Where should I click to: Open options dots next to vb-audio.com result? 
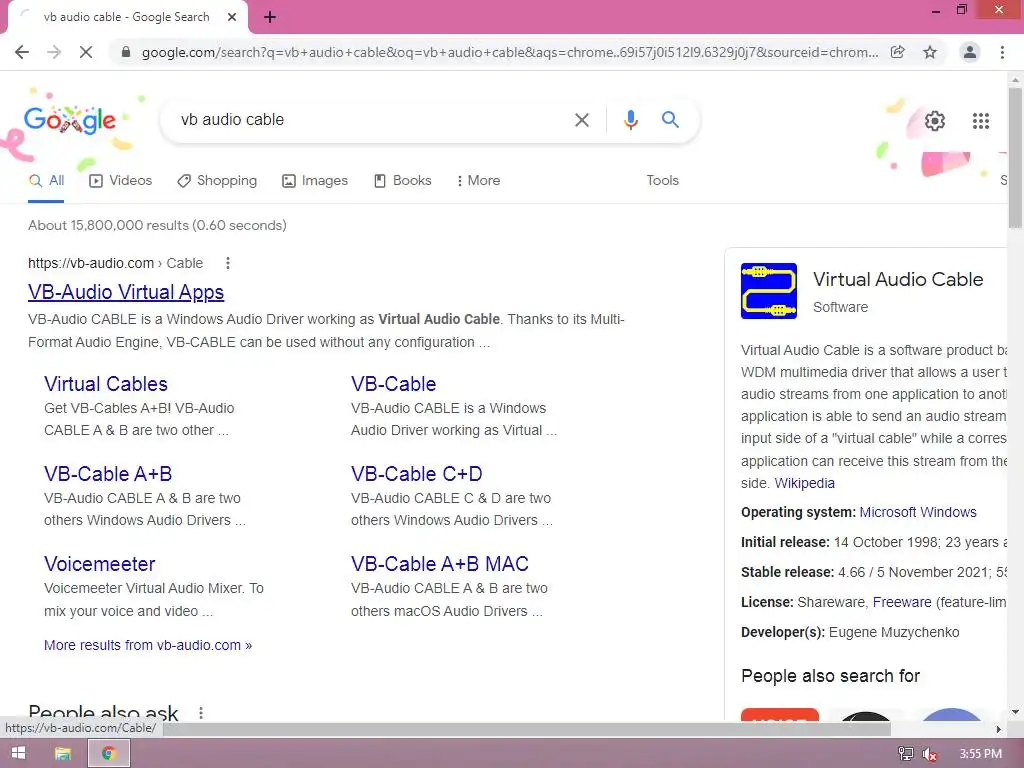pyautogui.click(x=227, y=263)
